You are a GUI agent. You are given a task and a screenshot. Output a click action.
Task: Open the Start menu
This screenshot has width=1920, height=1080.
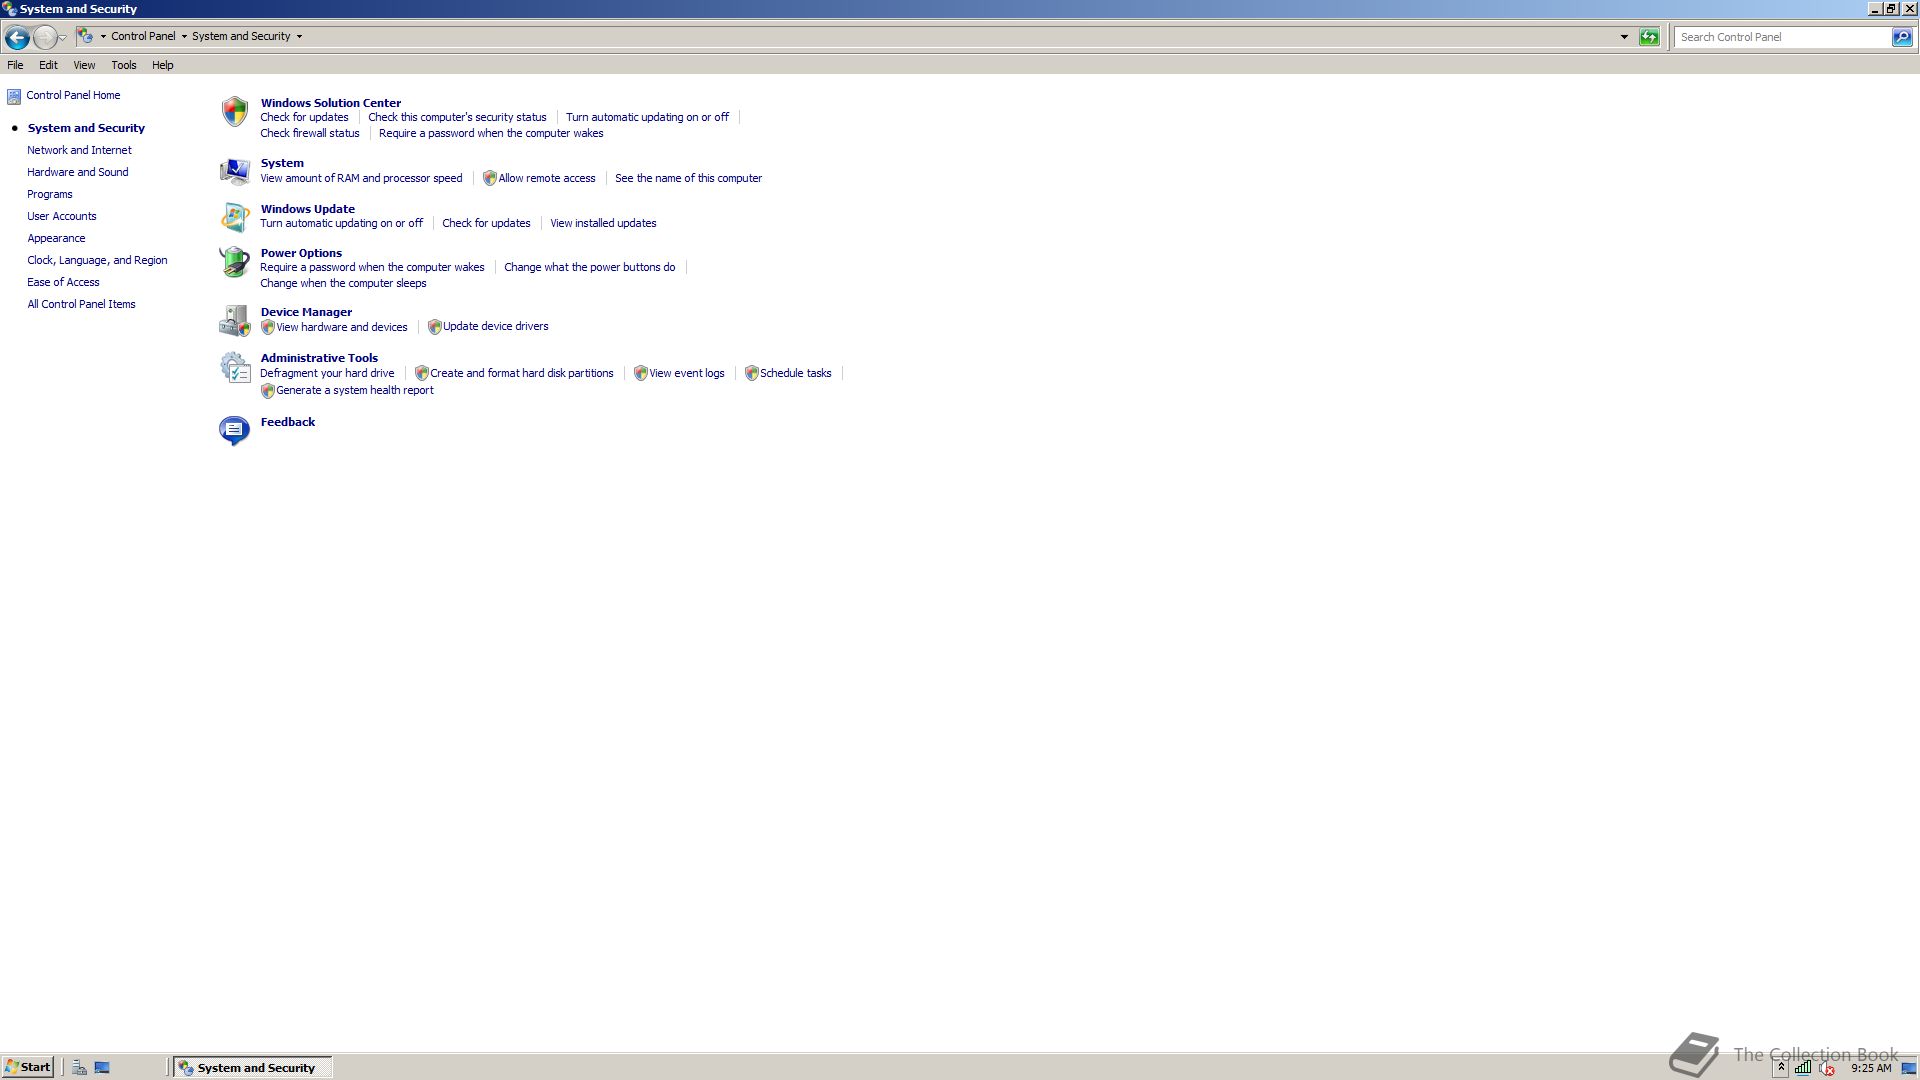point(28,1067)
